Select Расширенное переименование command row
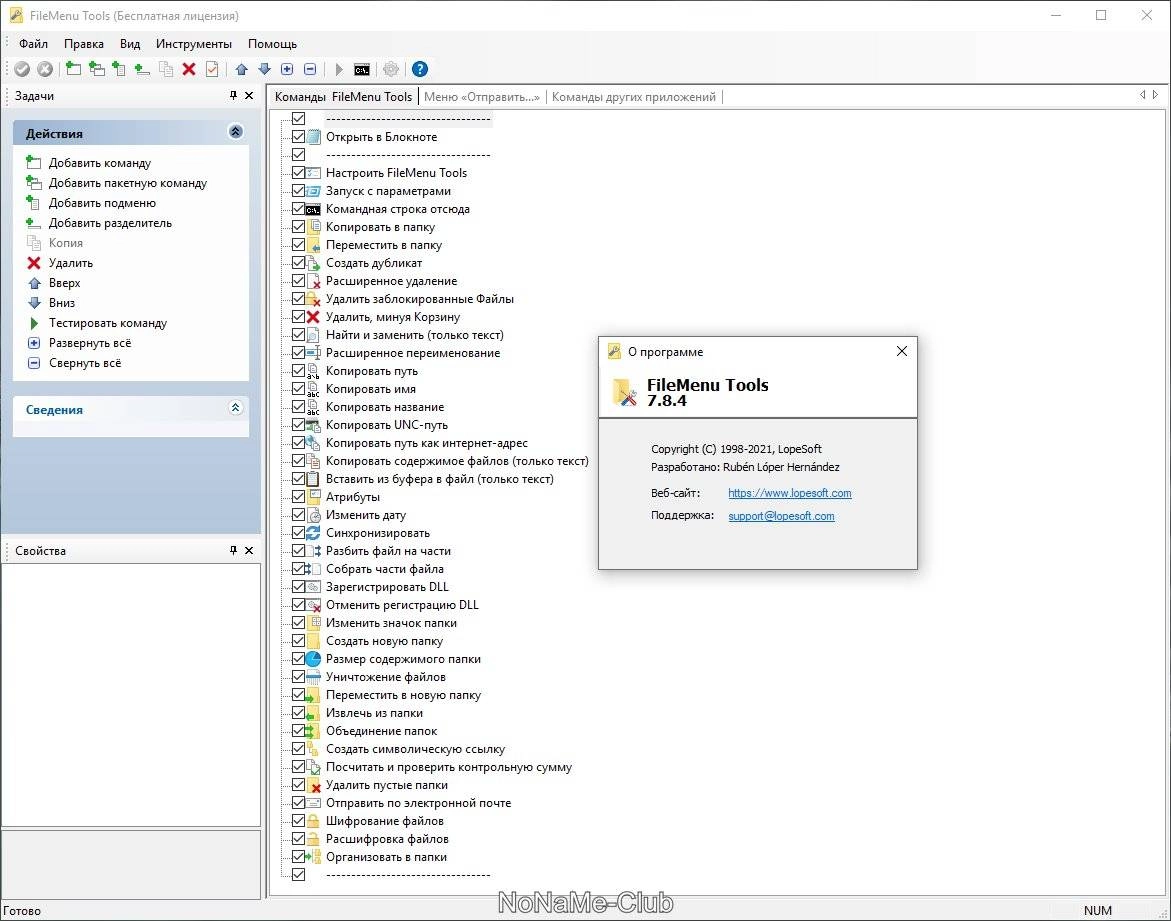Screen dimensions: 1171x921 click(412, 353)
